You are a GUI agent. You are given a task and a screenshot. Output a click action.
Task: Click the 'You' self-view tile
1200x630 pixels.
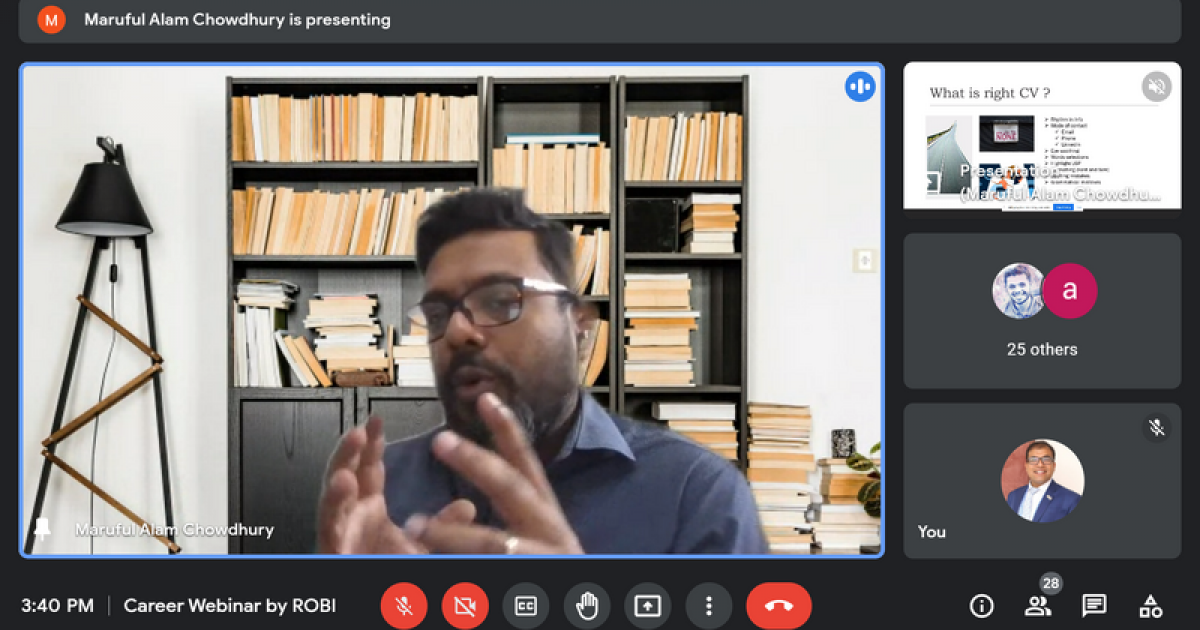1041,481
